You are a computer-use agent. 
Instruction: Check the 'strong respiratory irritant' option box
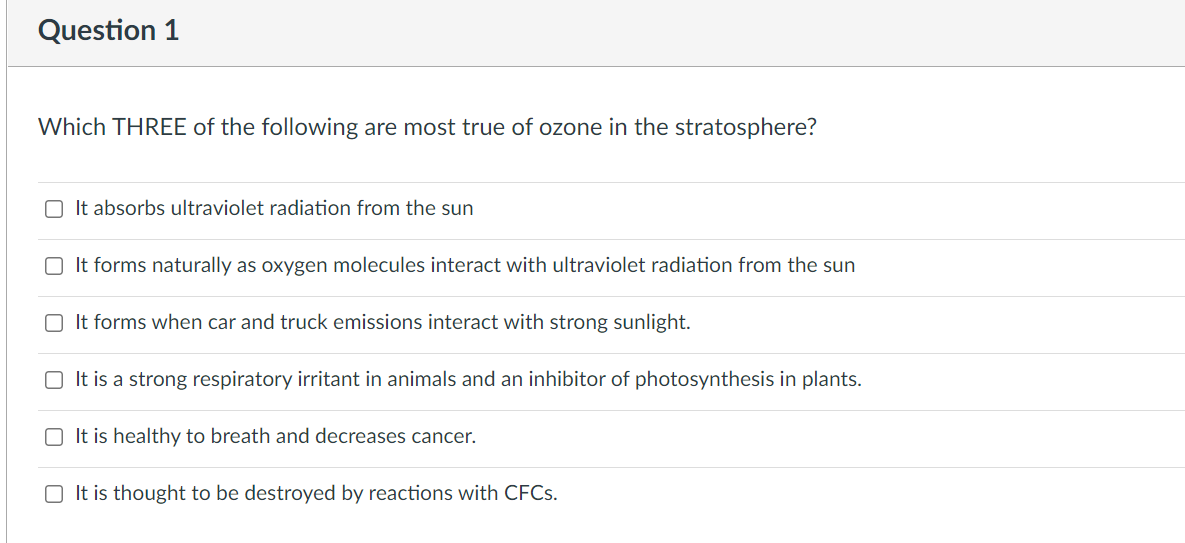pyautogui.click(x=53, y=380)
